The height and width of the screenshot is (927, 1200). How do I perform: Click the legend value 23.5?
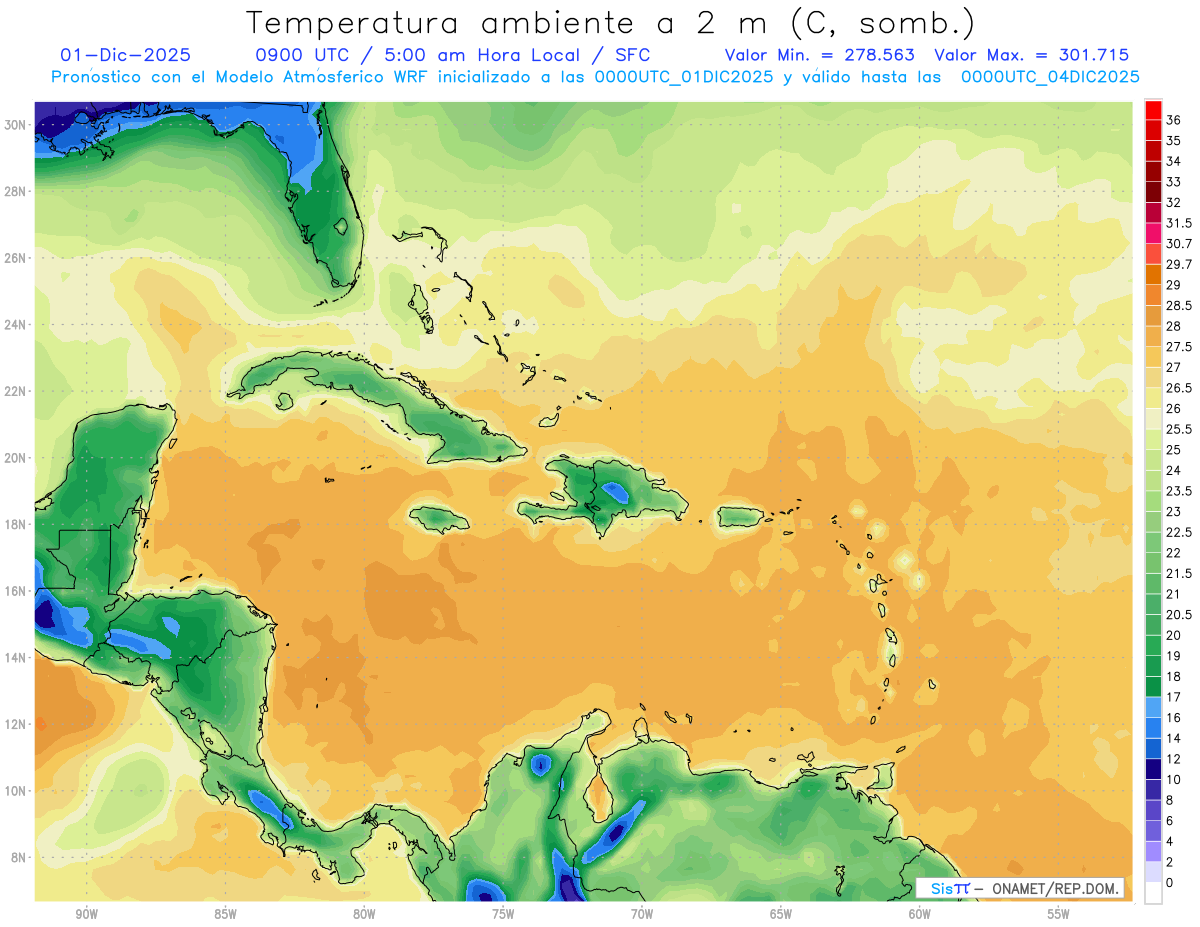tap(1179, 491)
